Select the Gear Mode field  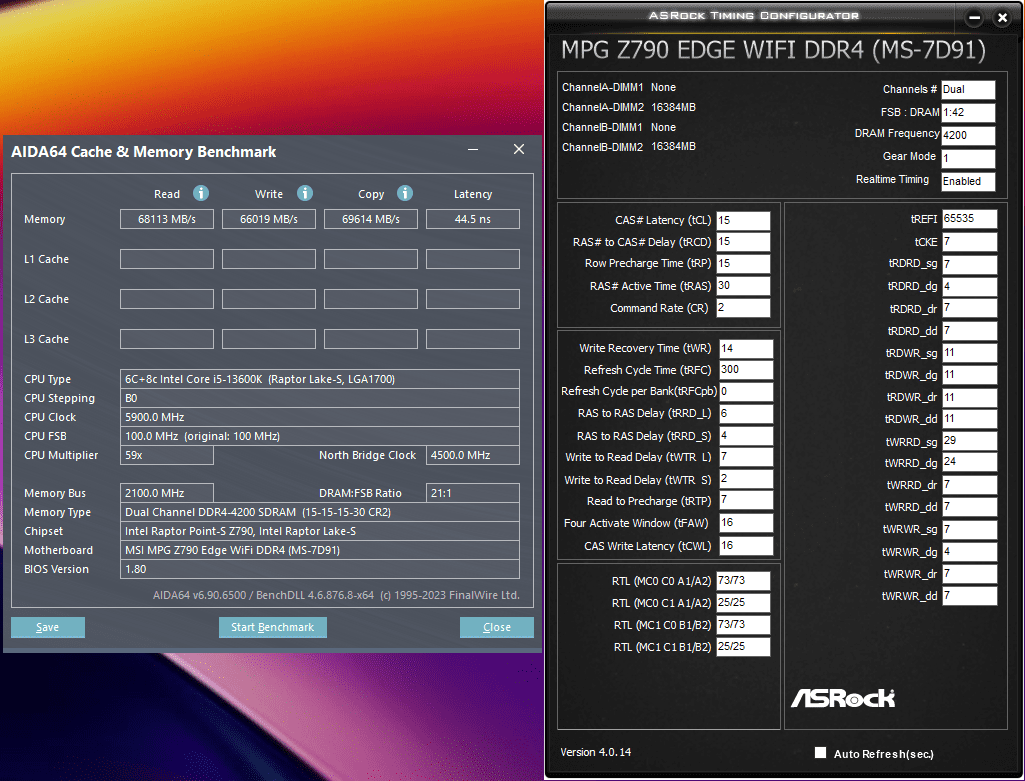[x=968, y=158]
